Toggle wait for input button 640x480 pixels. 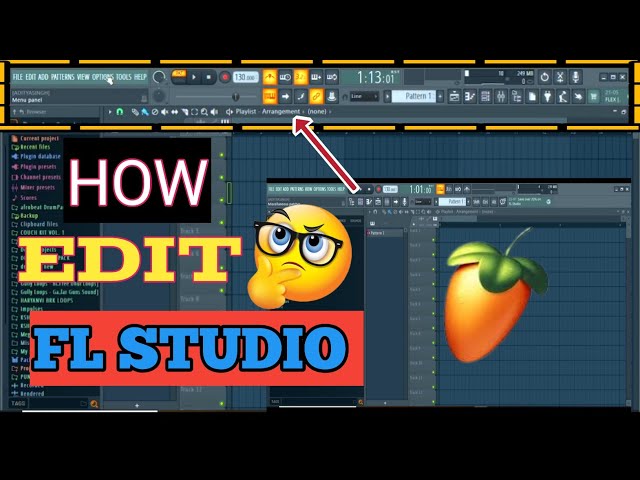pyautogui.click(x=285, y=77)
